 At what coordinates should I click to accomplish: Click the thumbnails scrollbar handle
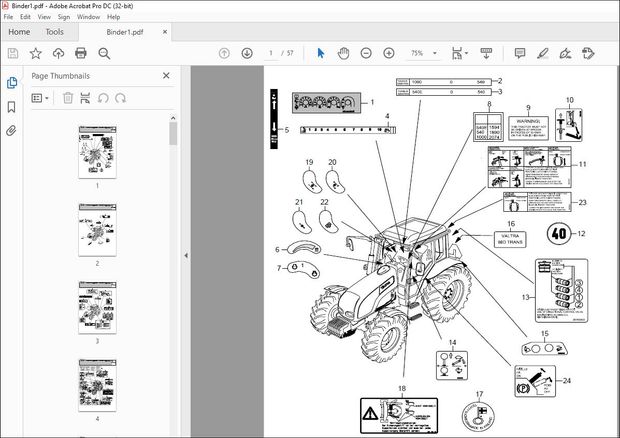(x=173, y=133)
